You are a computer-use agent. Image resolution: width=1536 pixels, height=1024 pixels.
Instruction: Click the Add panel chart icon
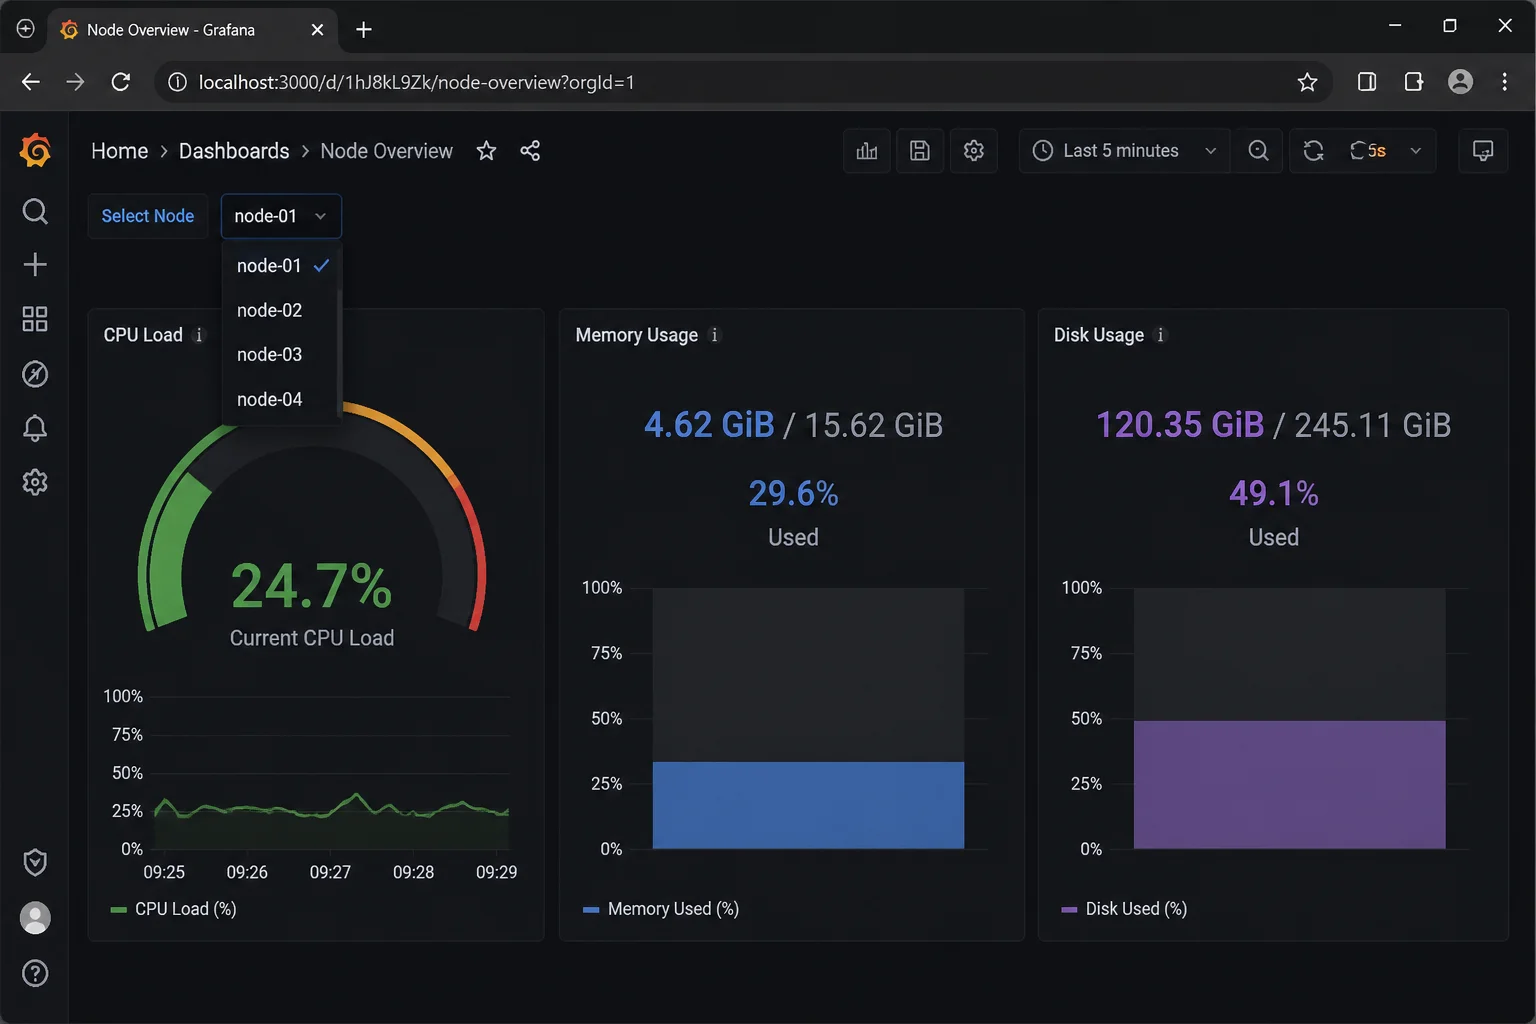point(867,151)
